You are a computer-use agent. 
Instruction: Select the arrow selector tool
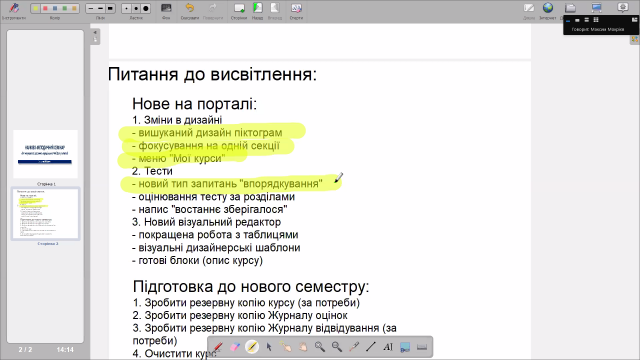click(x=269, y=347)
